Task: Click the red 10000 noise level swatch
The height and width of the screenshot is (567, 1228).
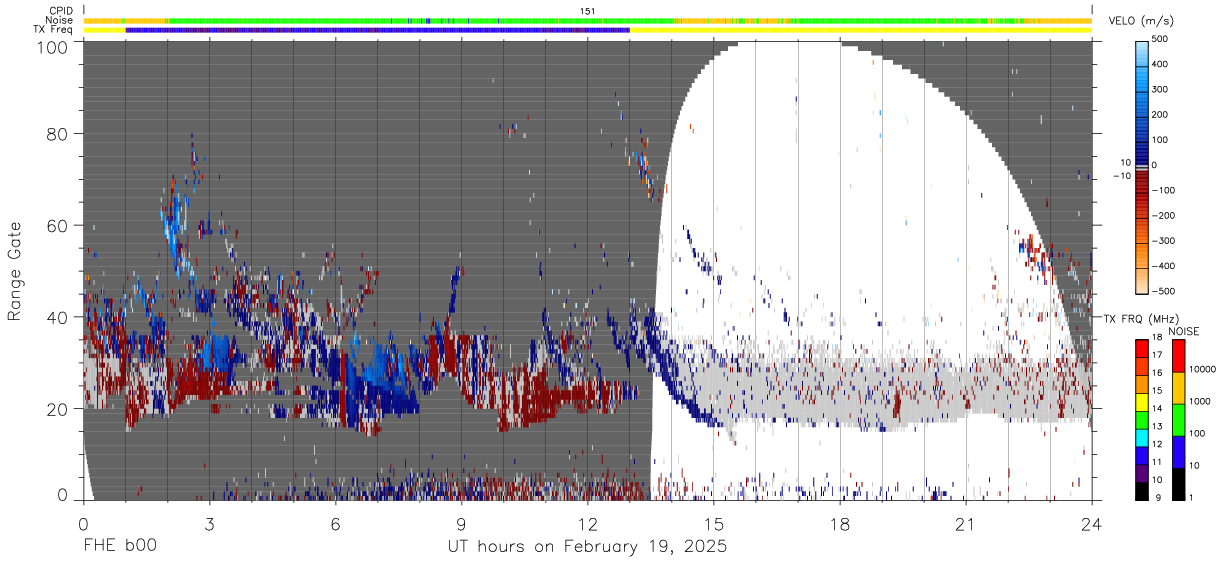Action: coord(1178,355)
